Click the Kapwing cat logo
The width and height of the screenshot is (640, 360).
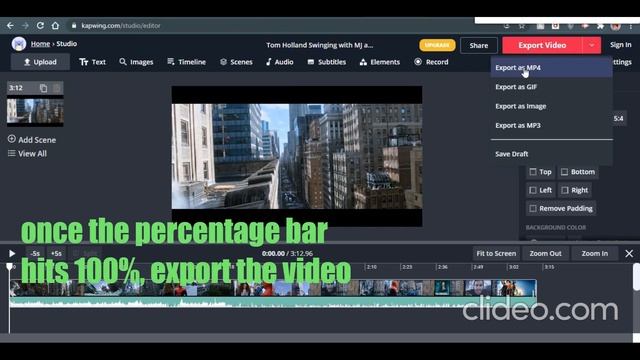pyautogui.click(x=19, y=44)
